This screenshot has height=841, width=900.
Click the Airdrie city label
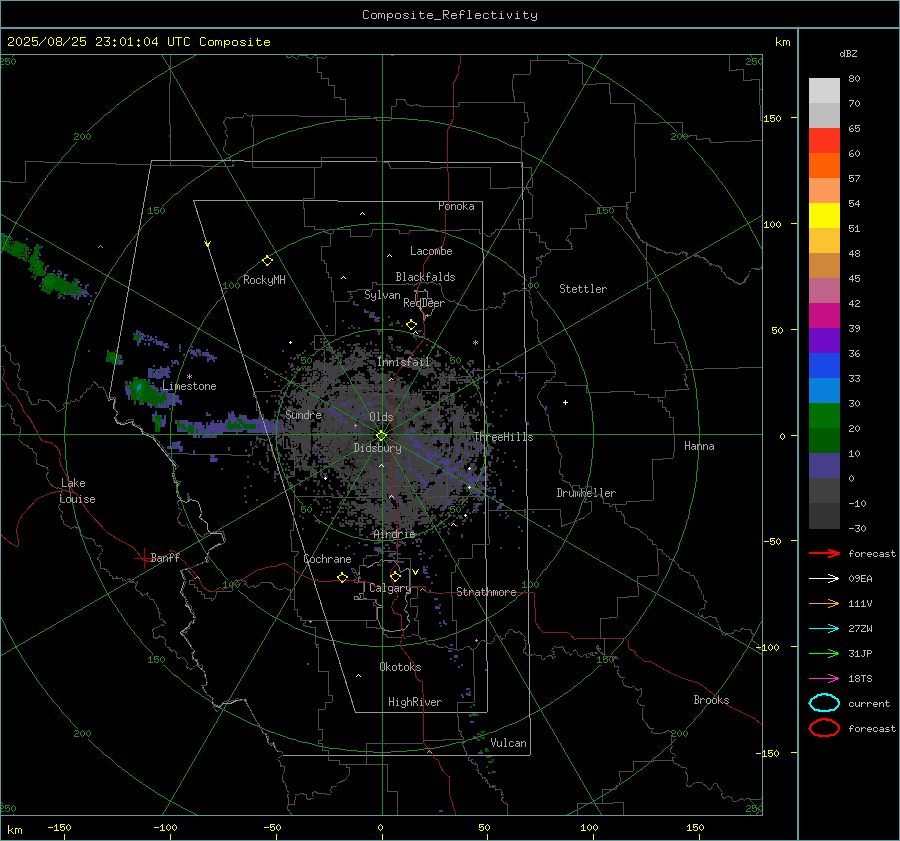(x=394, y=534)
